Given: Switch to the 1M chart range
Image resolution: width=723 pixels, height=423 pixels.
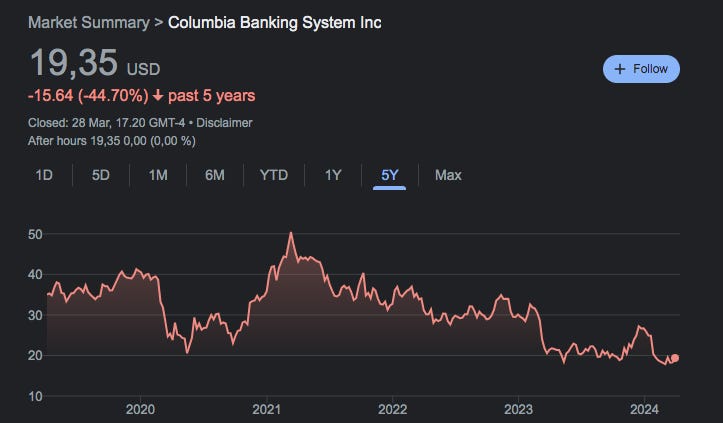Looking at the screenshot, I should point(158,175).
